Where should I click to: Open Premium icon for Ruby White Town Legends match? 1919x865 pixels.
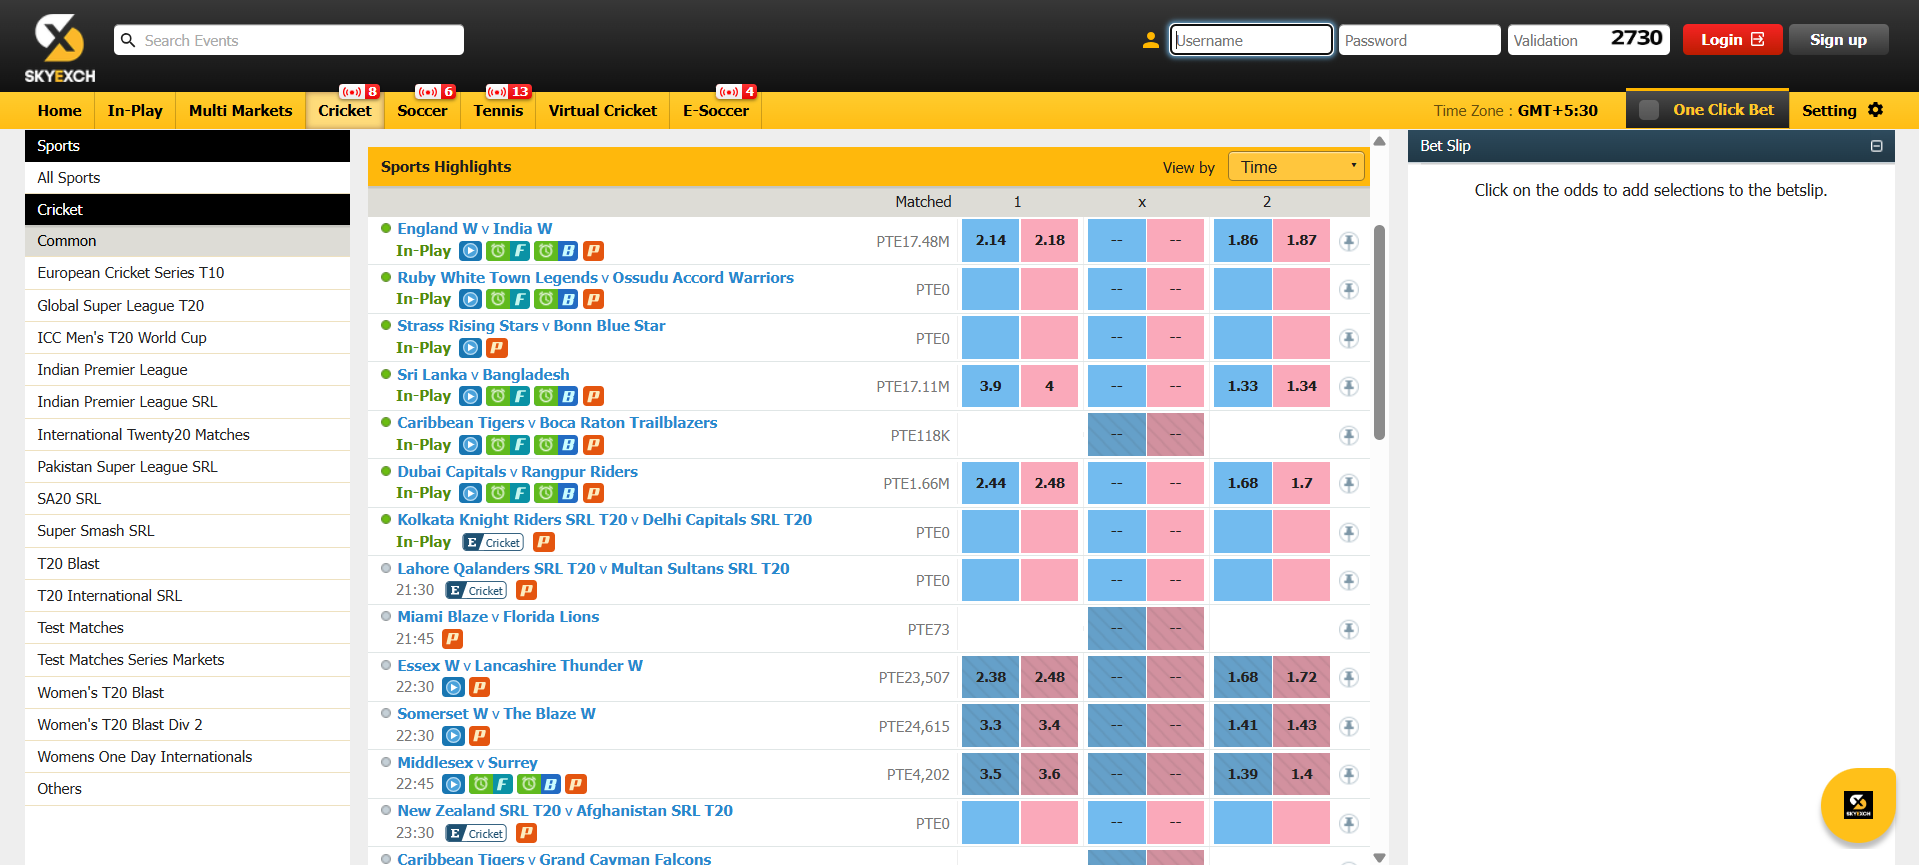pos(593,299)
